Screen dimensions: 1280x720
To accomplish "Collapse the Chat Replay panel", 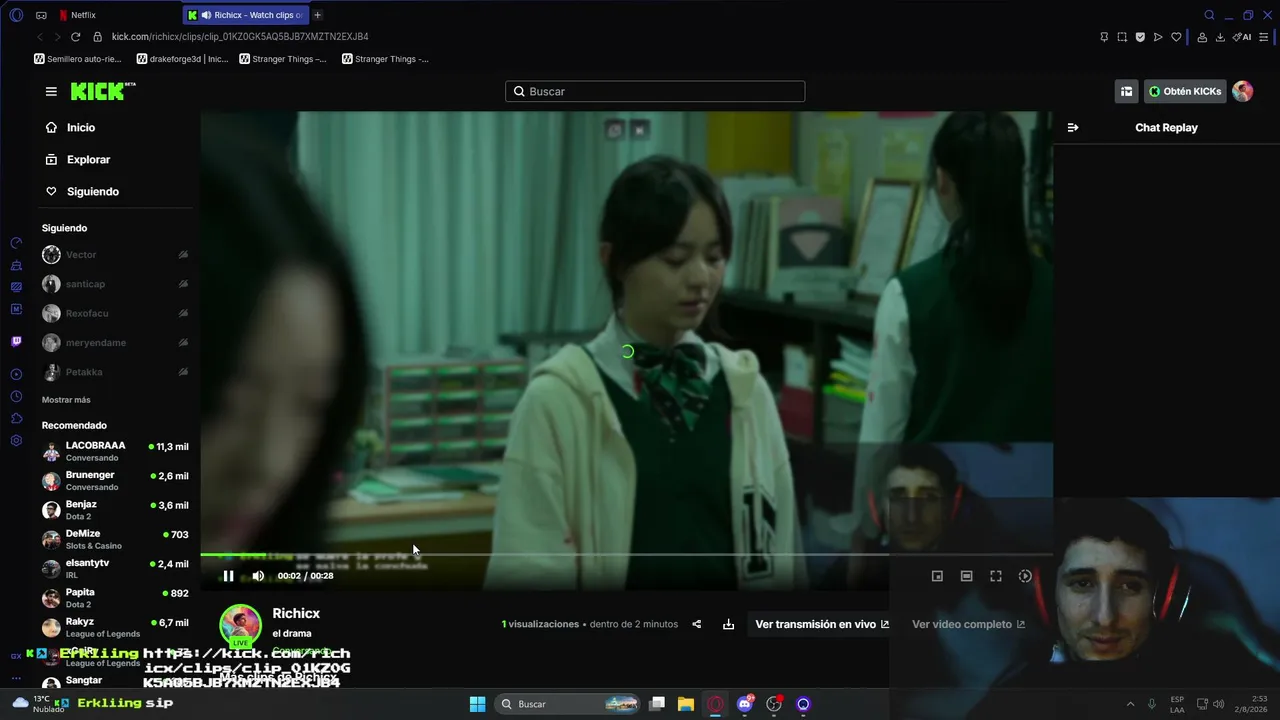I will coord(1073,128).
